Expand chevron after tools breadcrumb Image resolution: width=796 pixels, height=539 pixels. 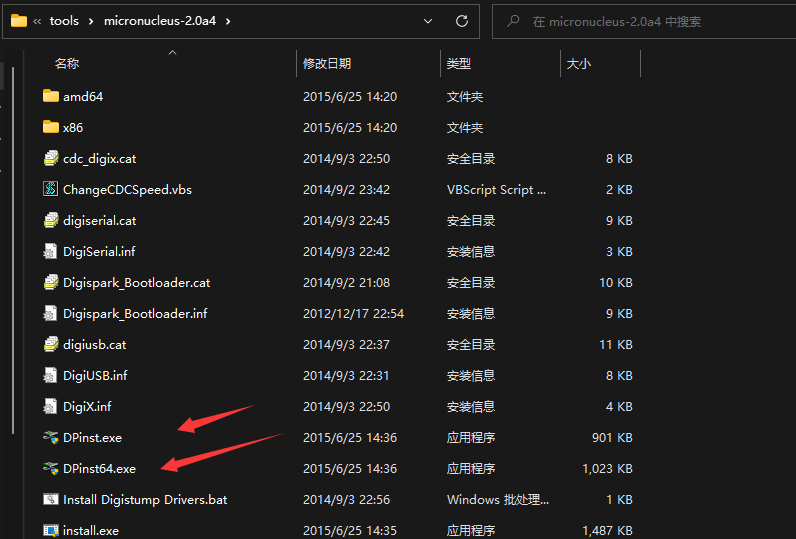(91, 21)
